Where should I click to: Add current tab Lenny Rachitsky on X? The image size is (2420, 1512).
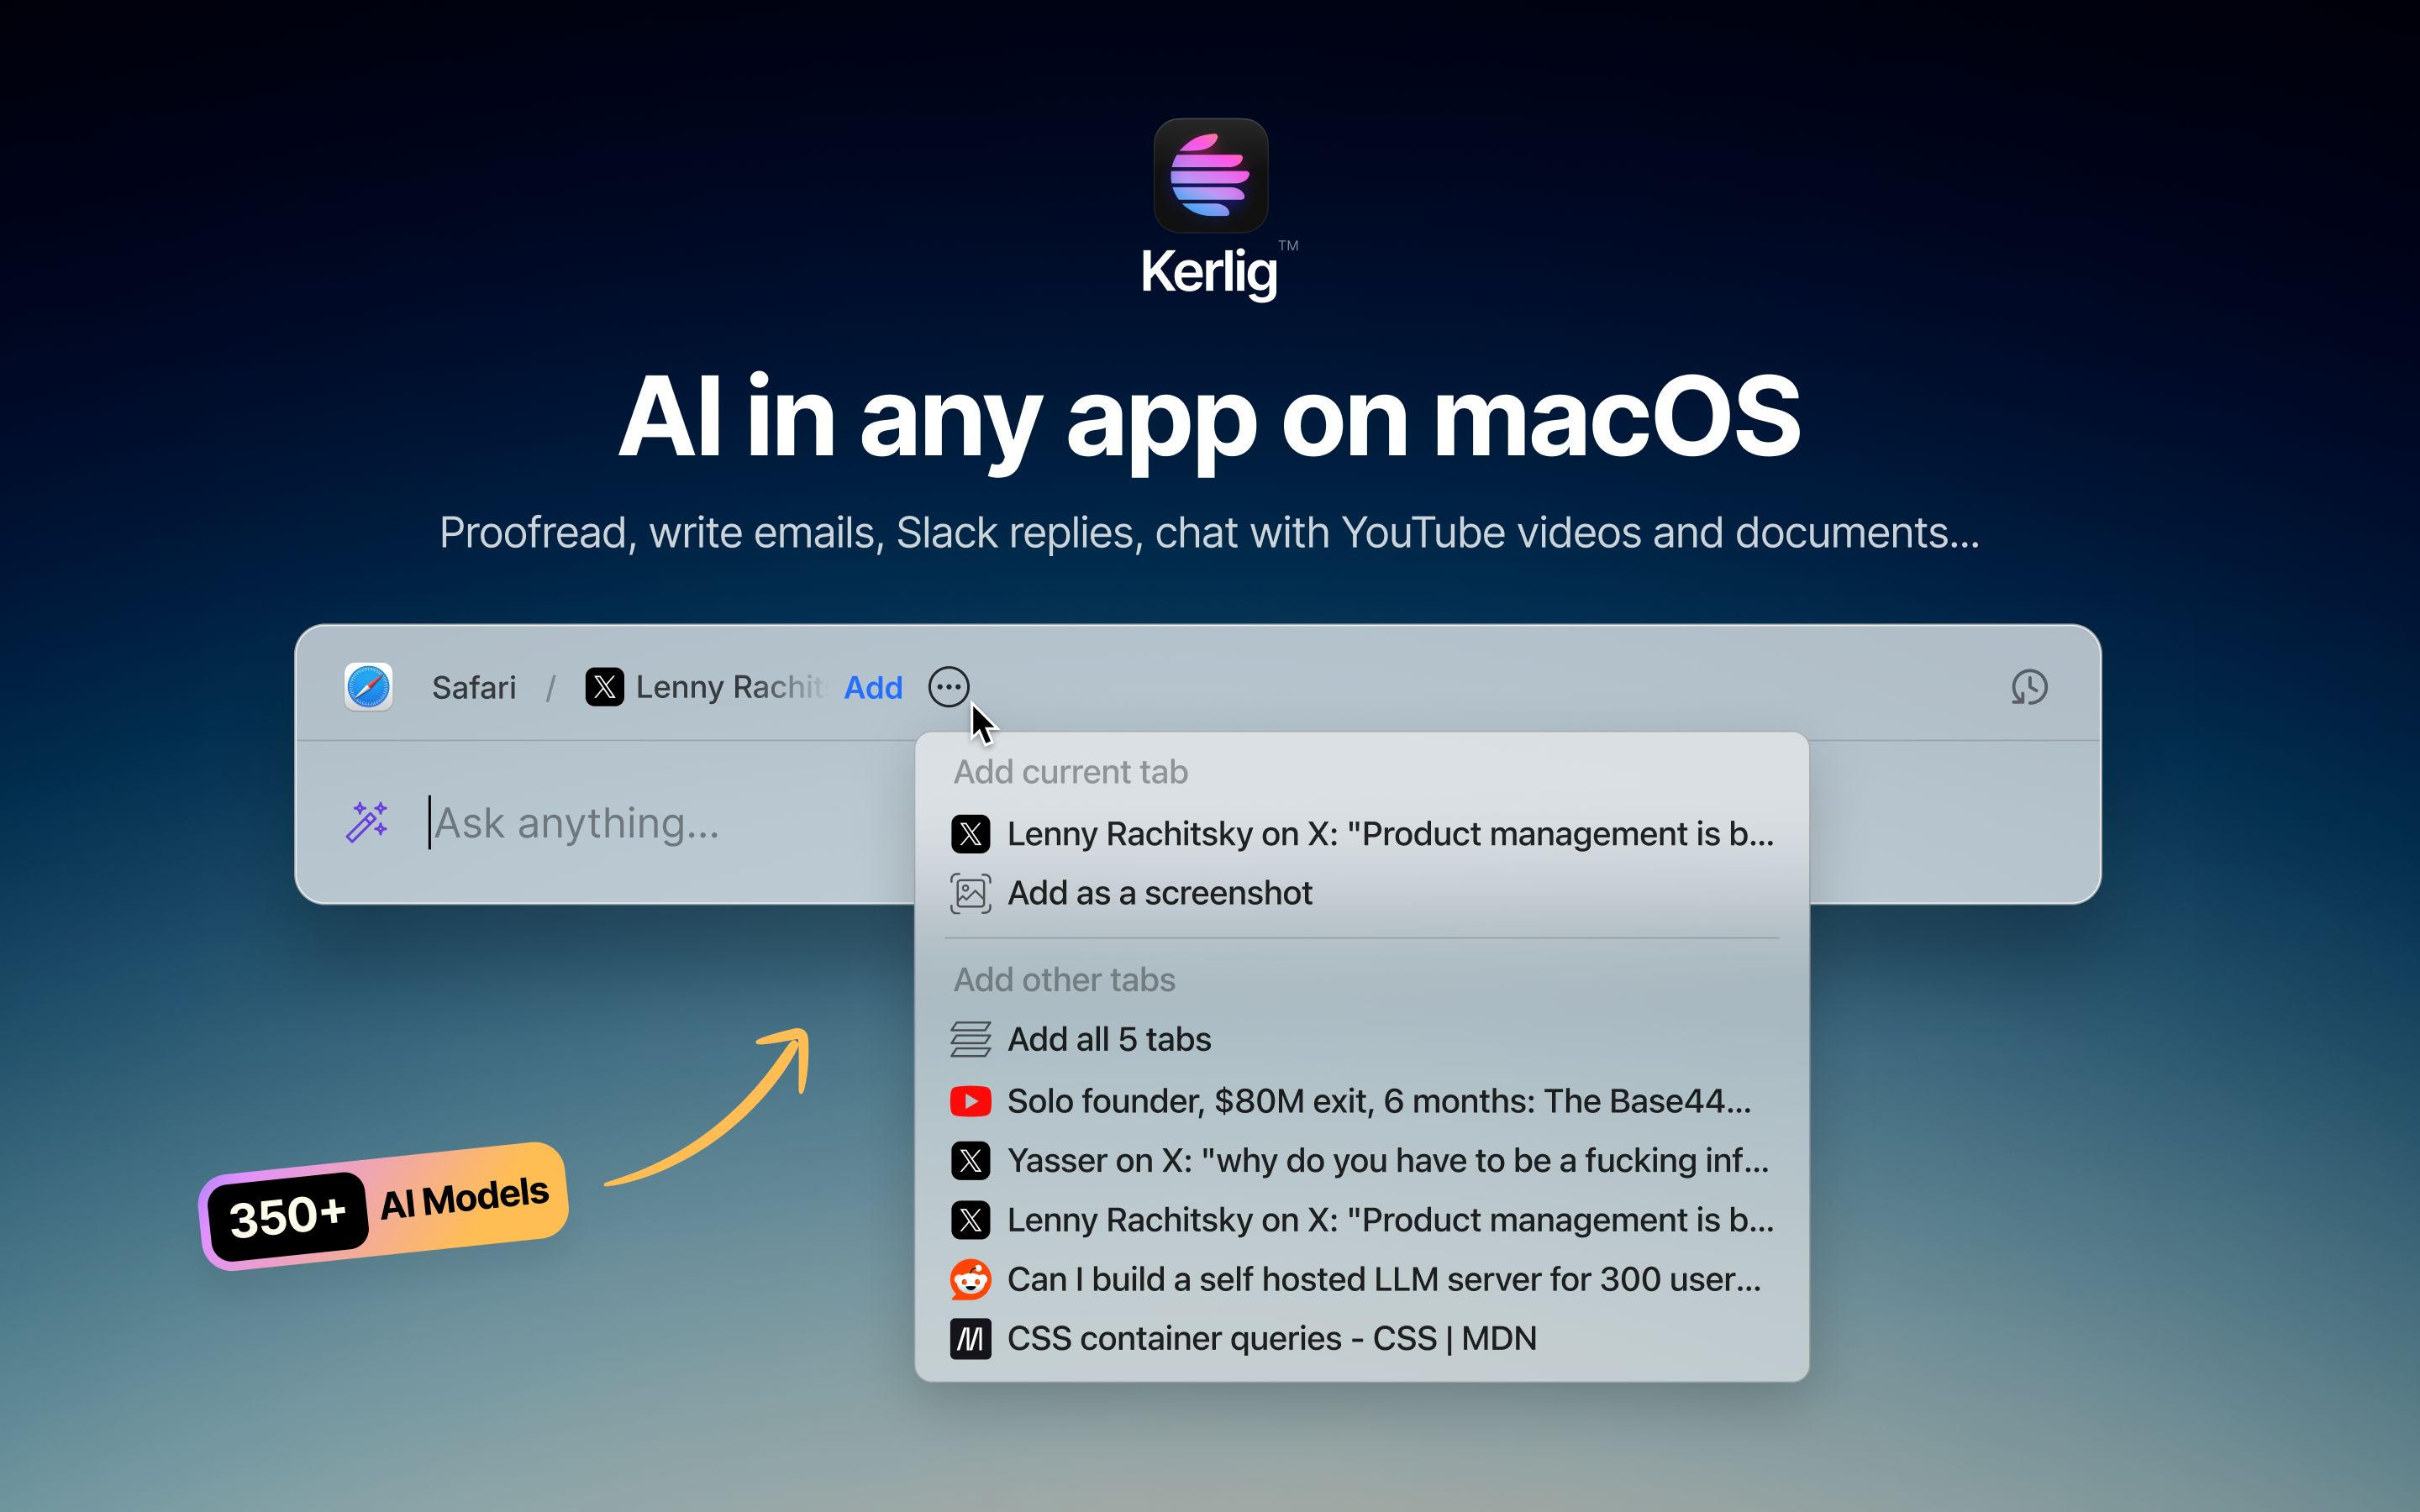[1389, 834]
